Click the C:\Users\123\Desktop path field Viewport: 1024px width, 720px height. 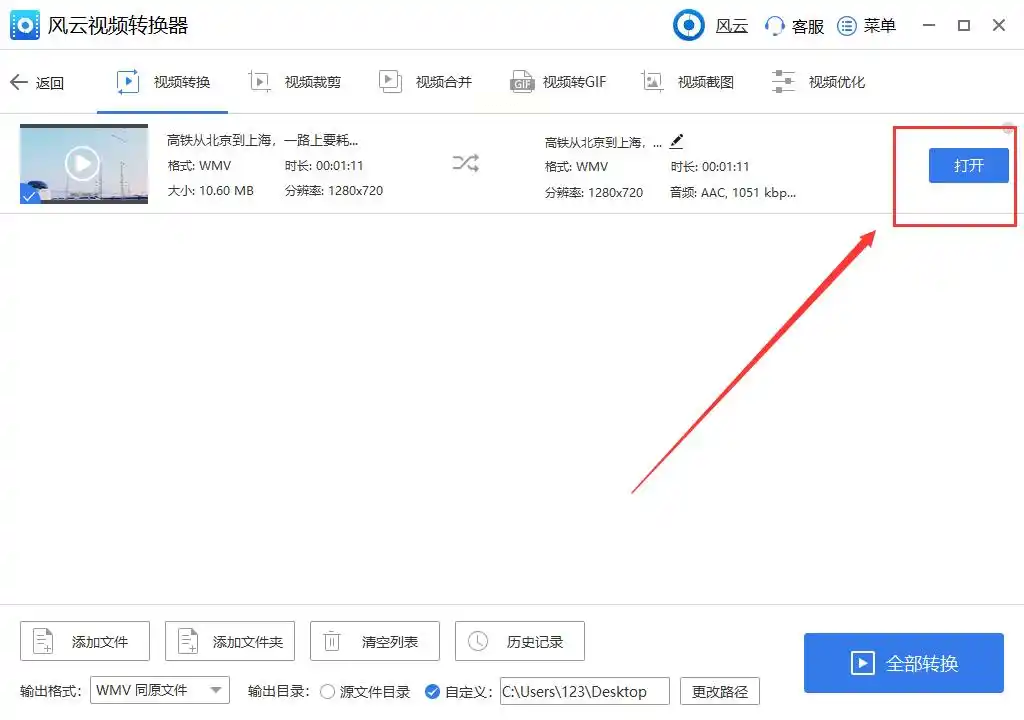click(x=585, y=691)
